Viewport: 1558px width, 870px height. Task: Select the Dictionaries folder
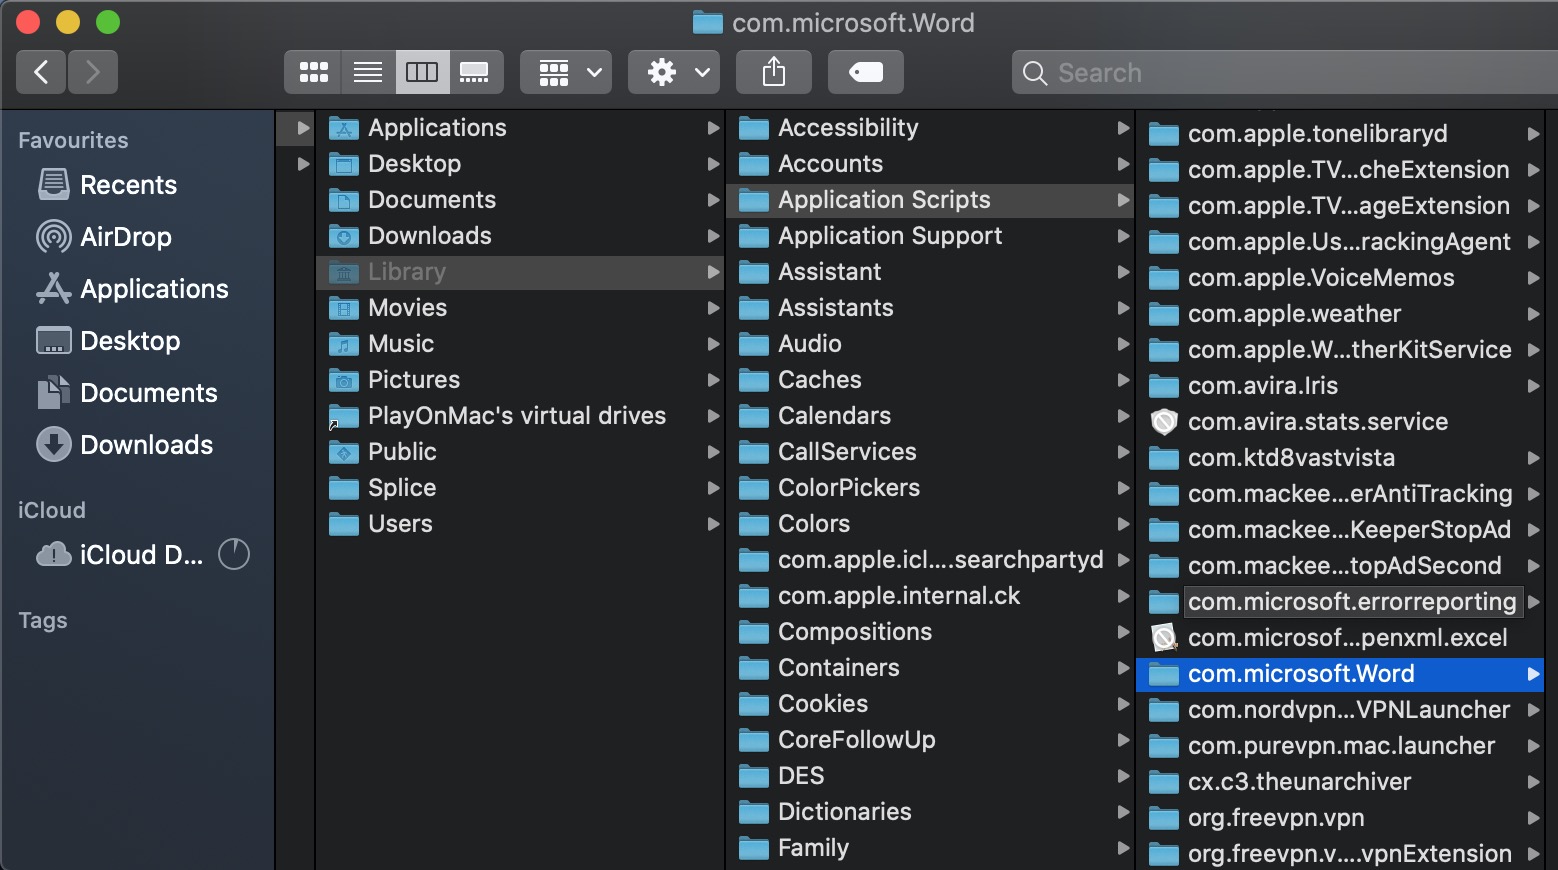coord(930,812)
